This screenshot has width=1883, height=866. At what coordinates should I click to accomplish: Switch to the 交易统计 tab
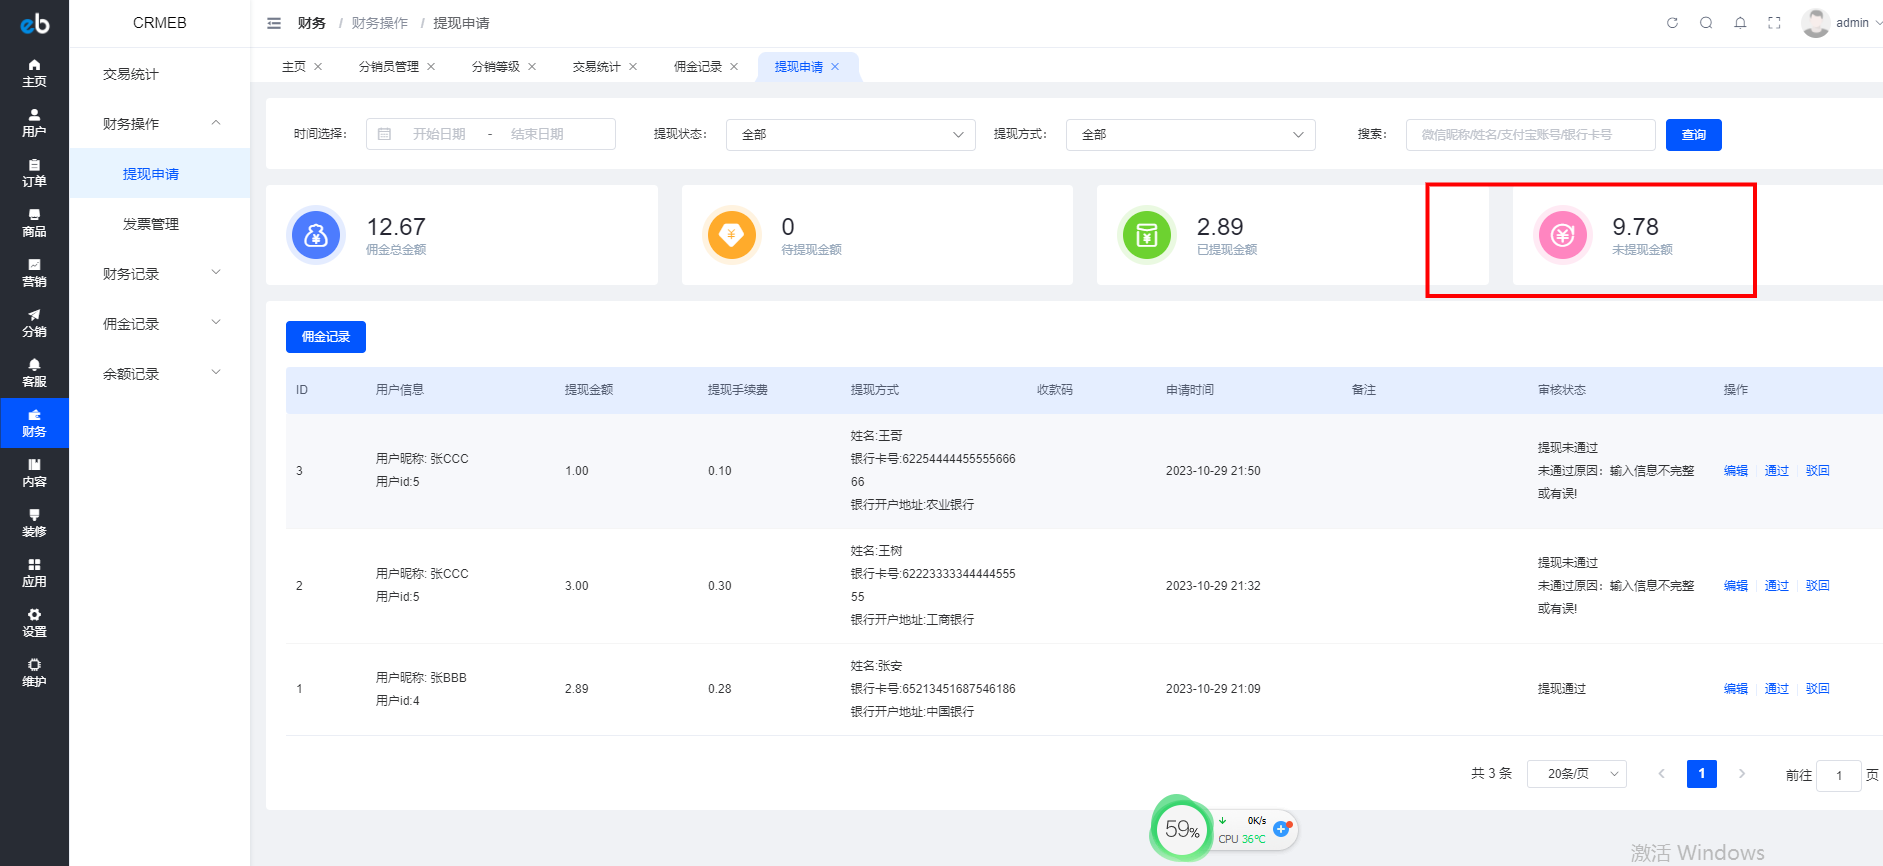[597, 67]
